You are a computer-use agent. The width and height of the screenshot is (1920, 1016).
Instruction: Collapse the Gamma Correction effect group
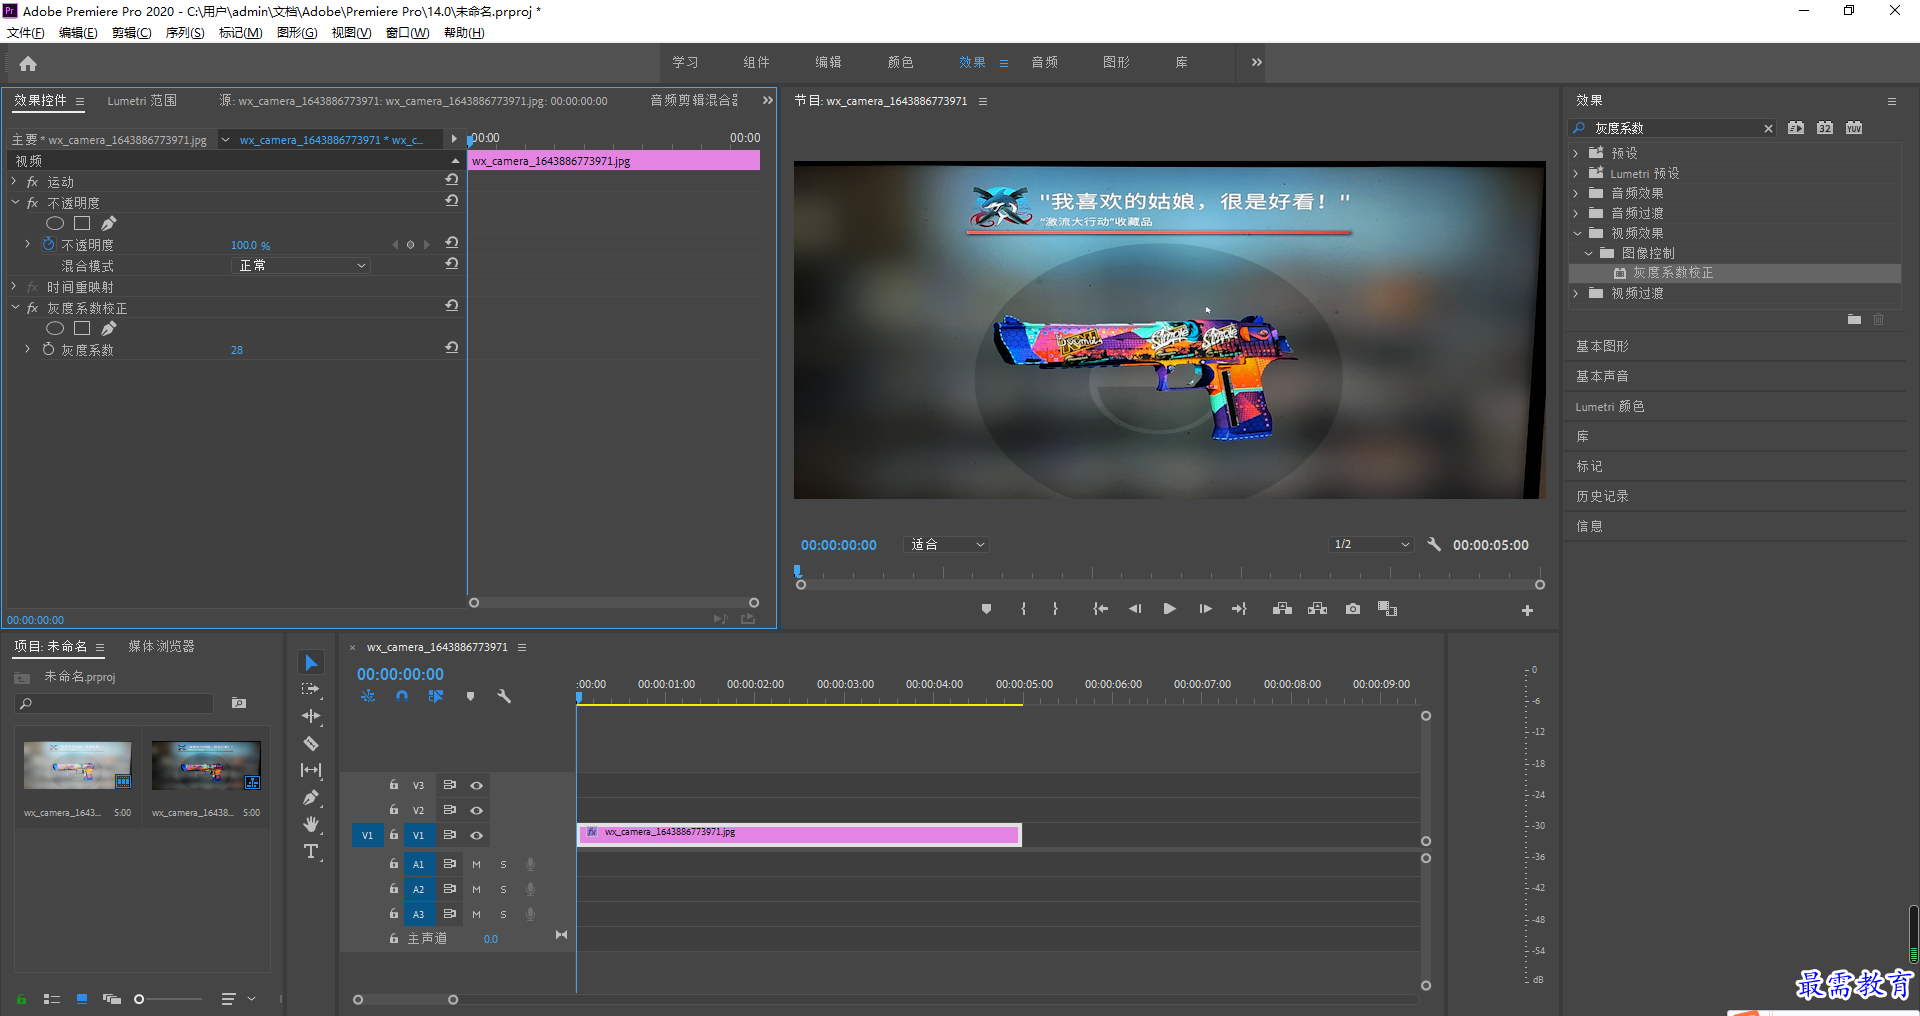click(15, 307)
